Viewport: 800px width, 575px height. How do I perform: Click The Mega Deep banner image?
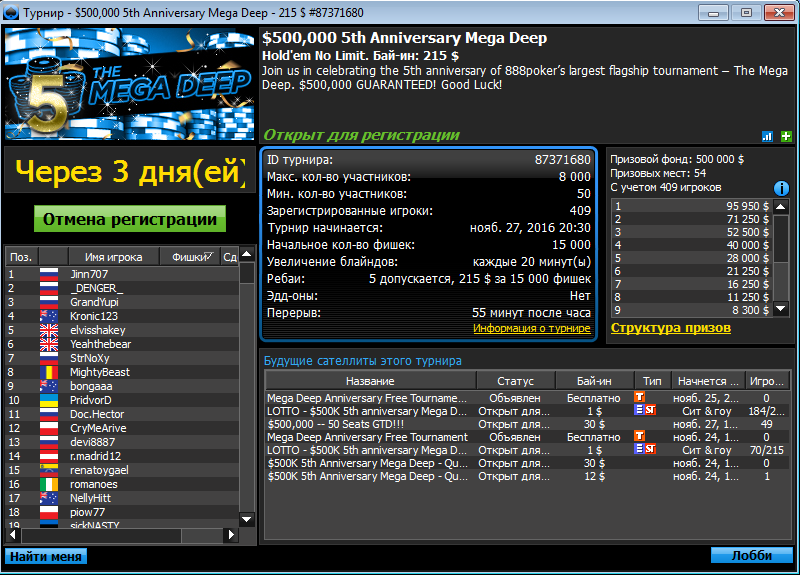pos(130,84)
